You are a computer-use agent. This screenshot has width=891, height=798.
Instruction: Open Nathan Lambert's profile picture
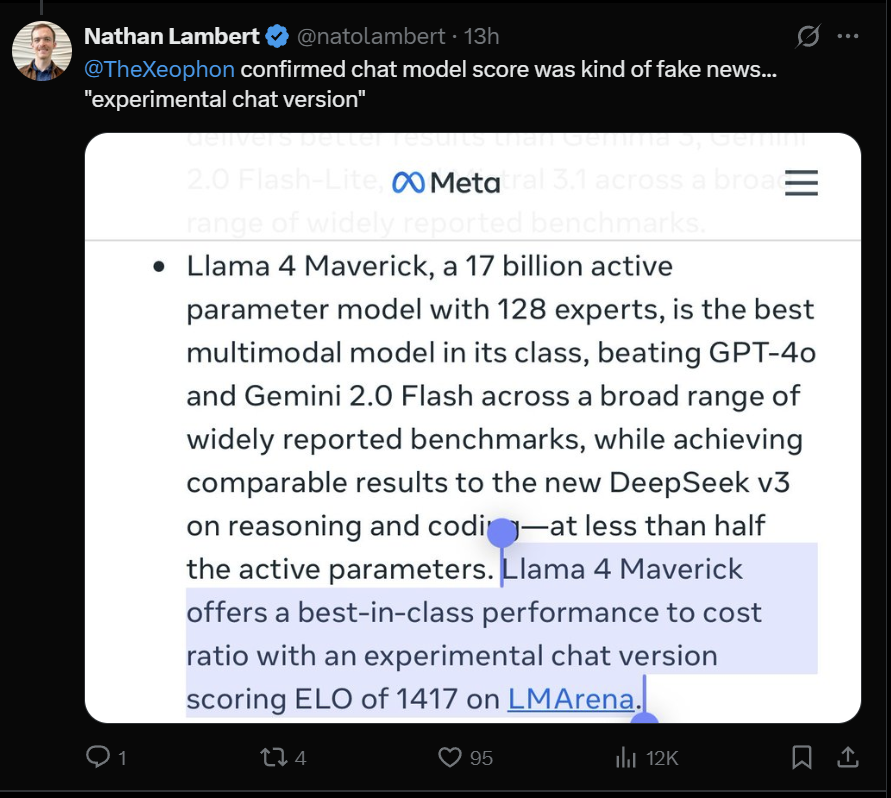pos(42,51)
